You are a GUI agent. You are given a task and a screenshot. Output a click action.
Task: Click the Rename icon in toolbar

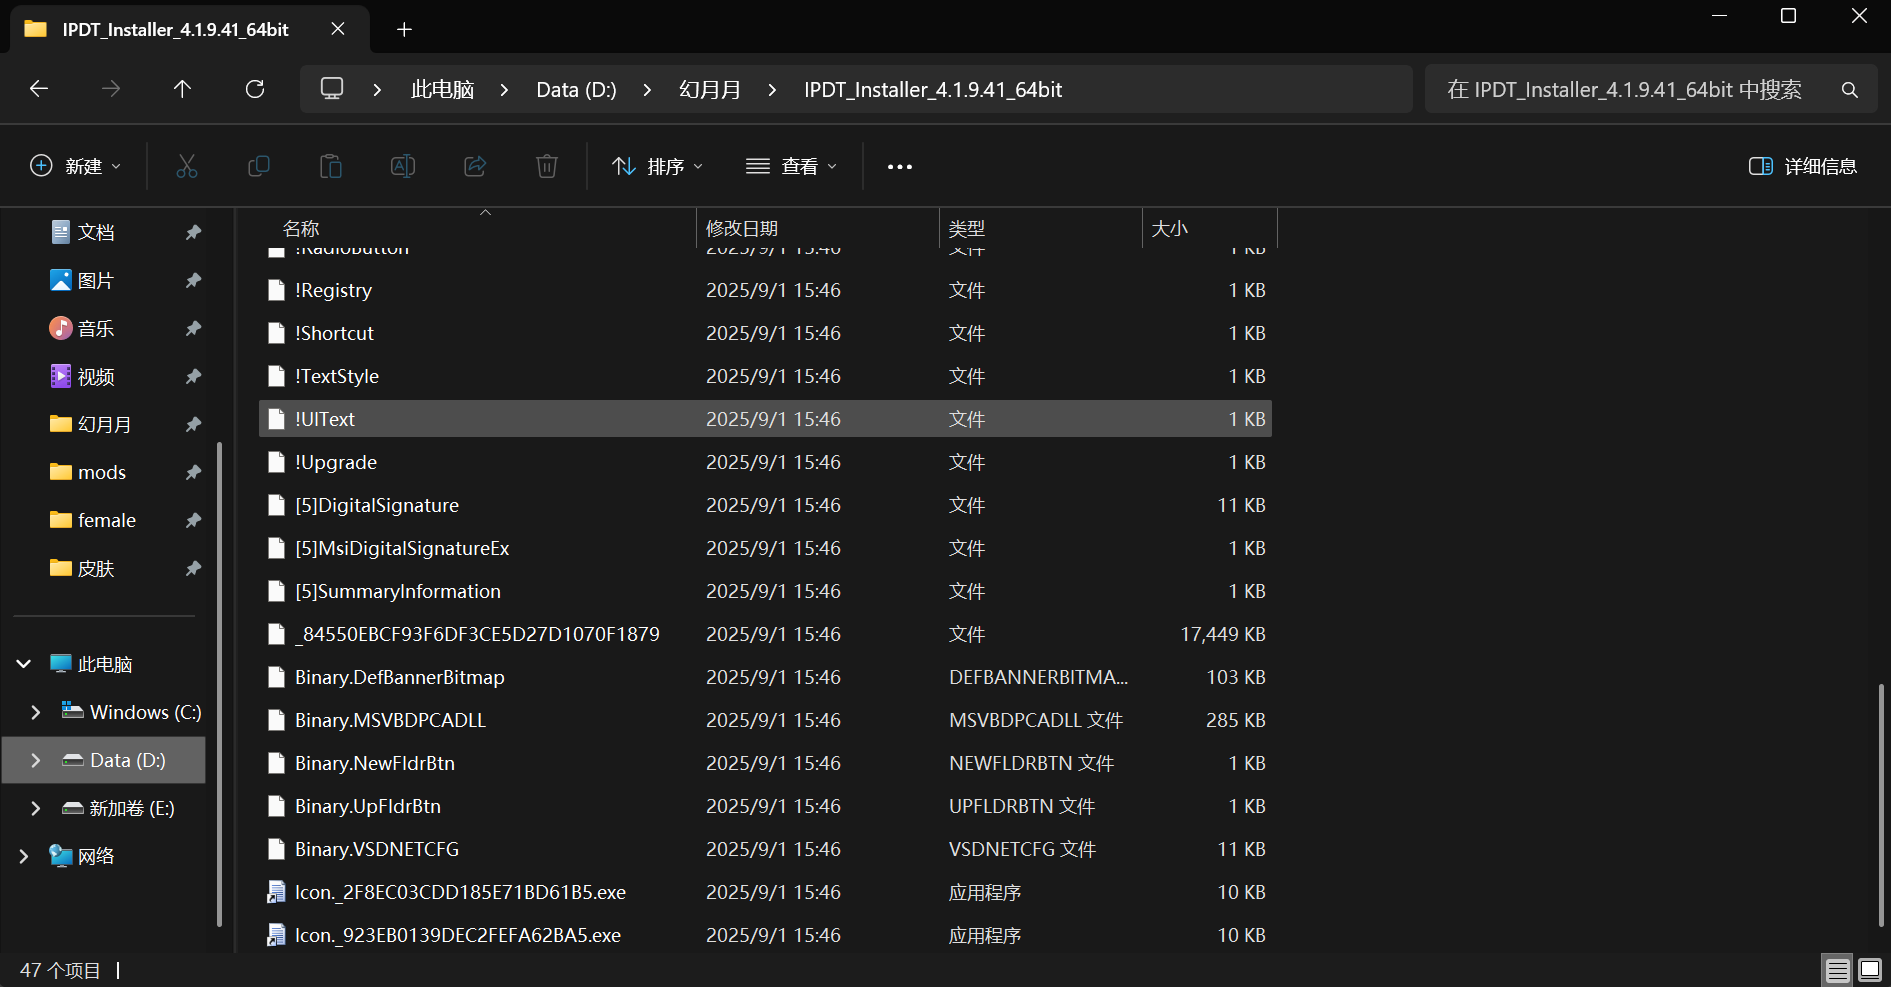click(403, 166)
